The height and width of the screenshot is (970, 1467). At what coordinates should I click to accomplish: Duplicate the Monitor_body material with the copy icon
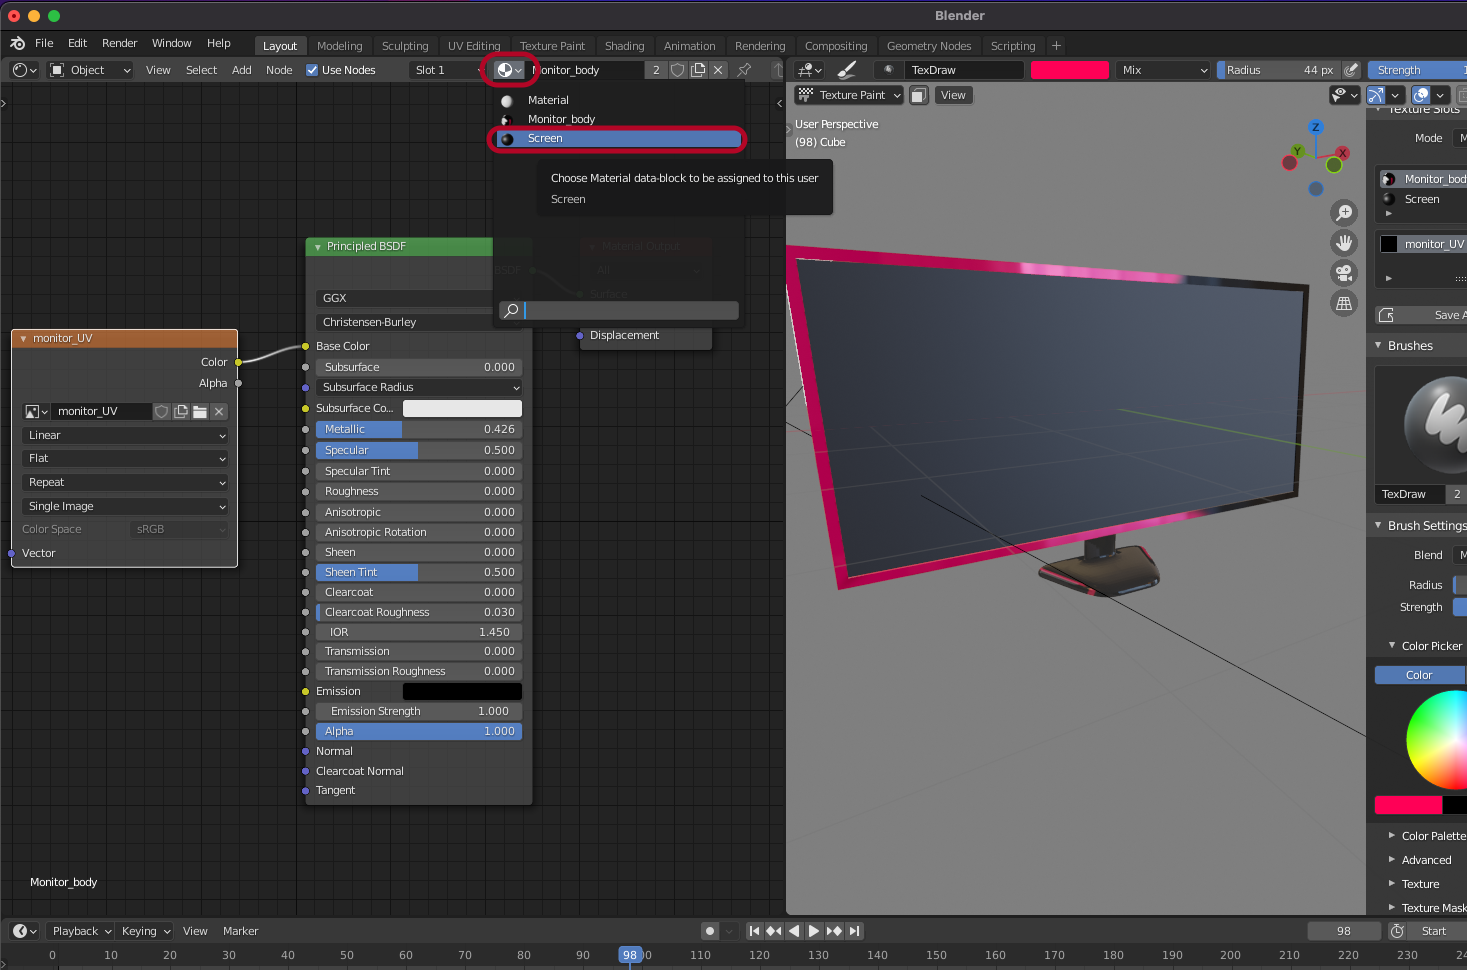click(698, 70)
